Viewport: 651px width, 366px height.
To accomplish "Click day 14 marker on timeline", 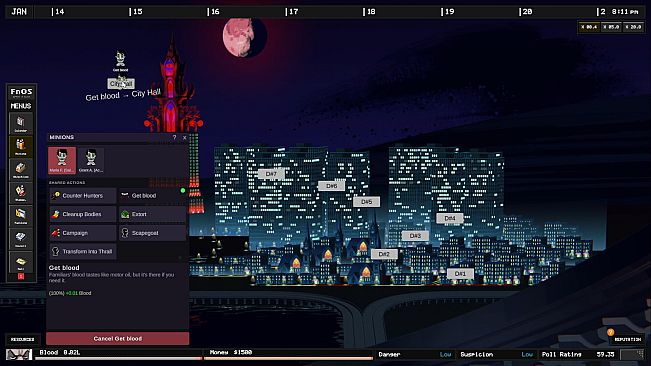I will pos(58,12).
